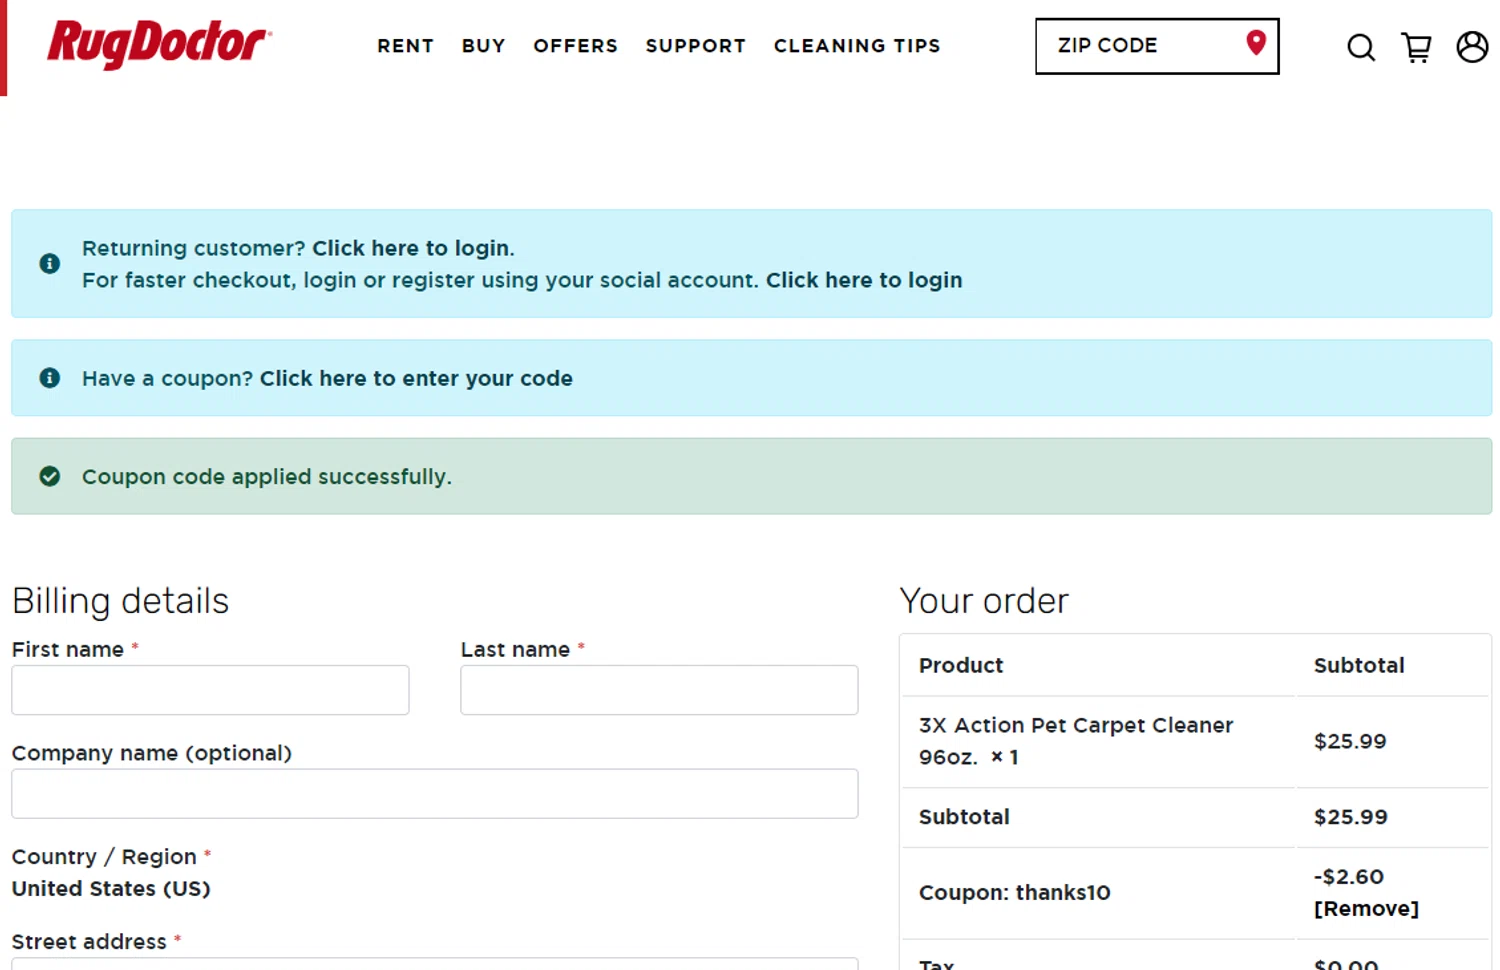1500x970 pixels.
Task: Click the 'Company name (optional)' field label
Action: click(152, 753)
